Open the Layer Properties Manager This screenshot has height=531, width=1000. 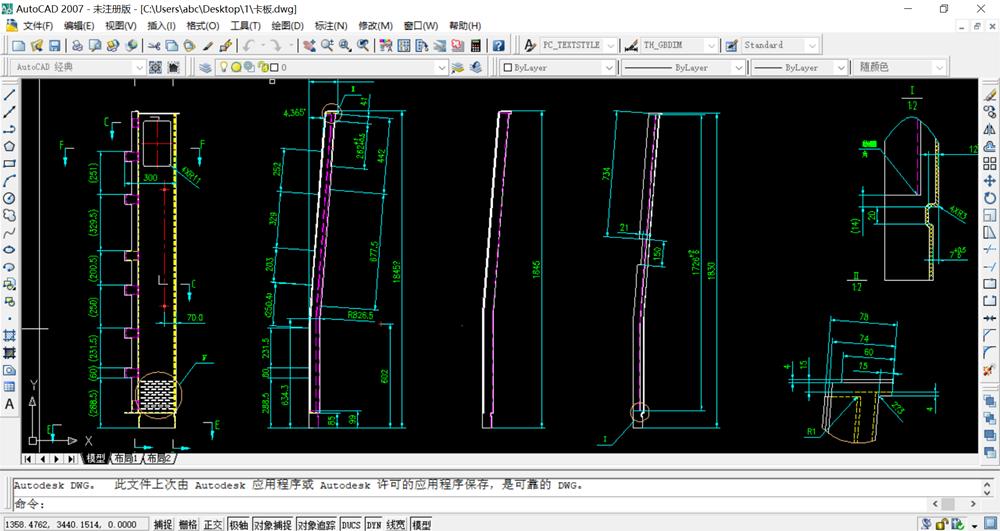[205, 68]
